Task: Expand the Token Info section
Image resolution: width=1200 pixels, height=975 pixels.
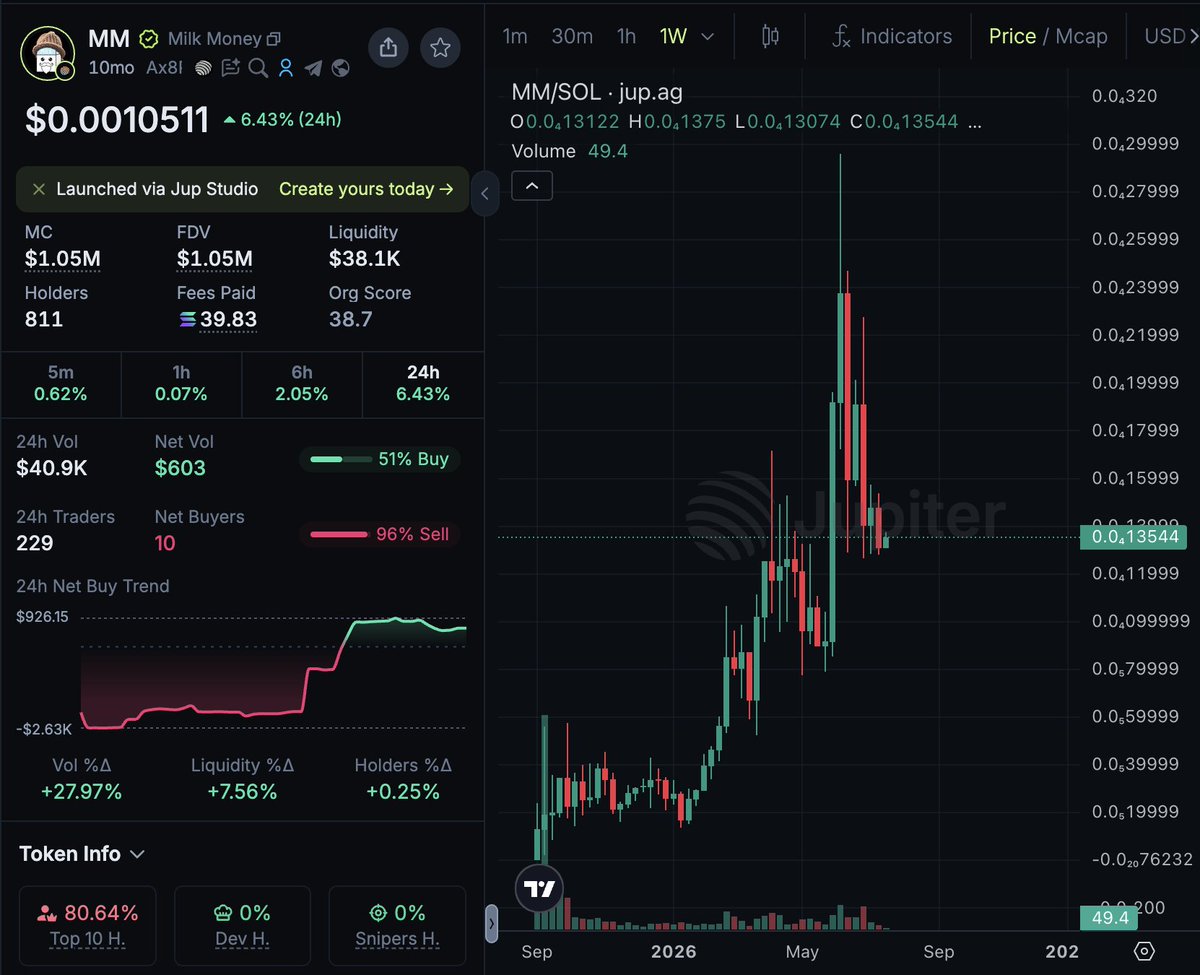Action: 83,854
